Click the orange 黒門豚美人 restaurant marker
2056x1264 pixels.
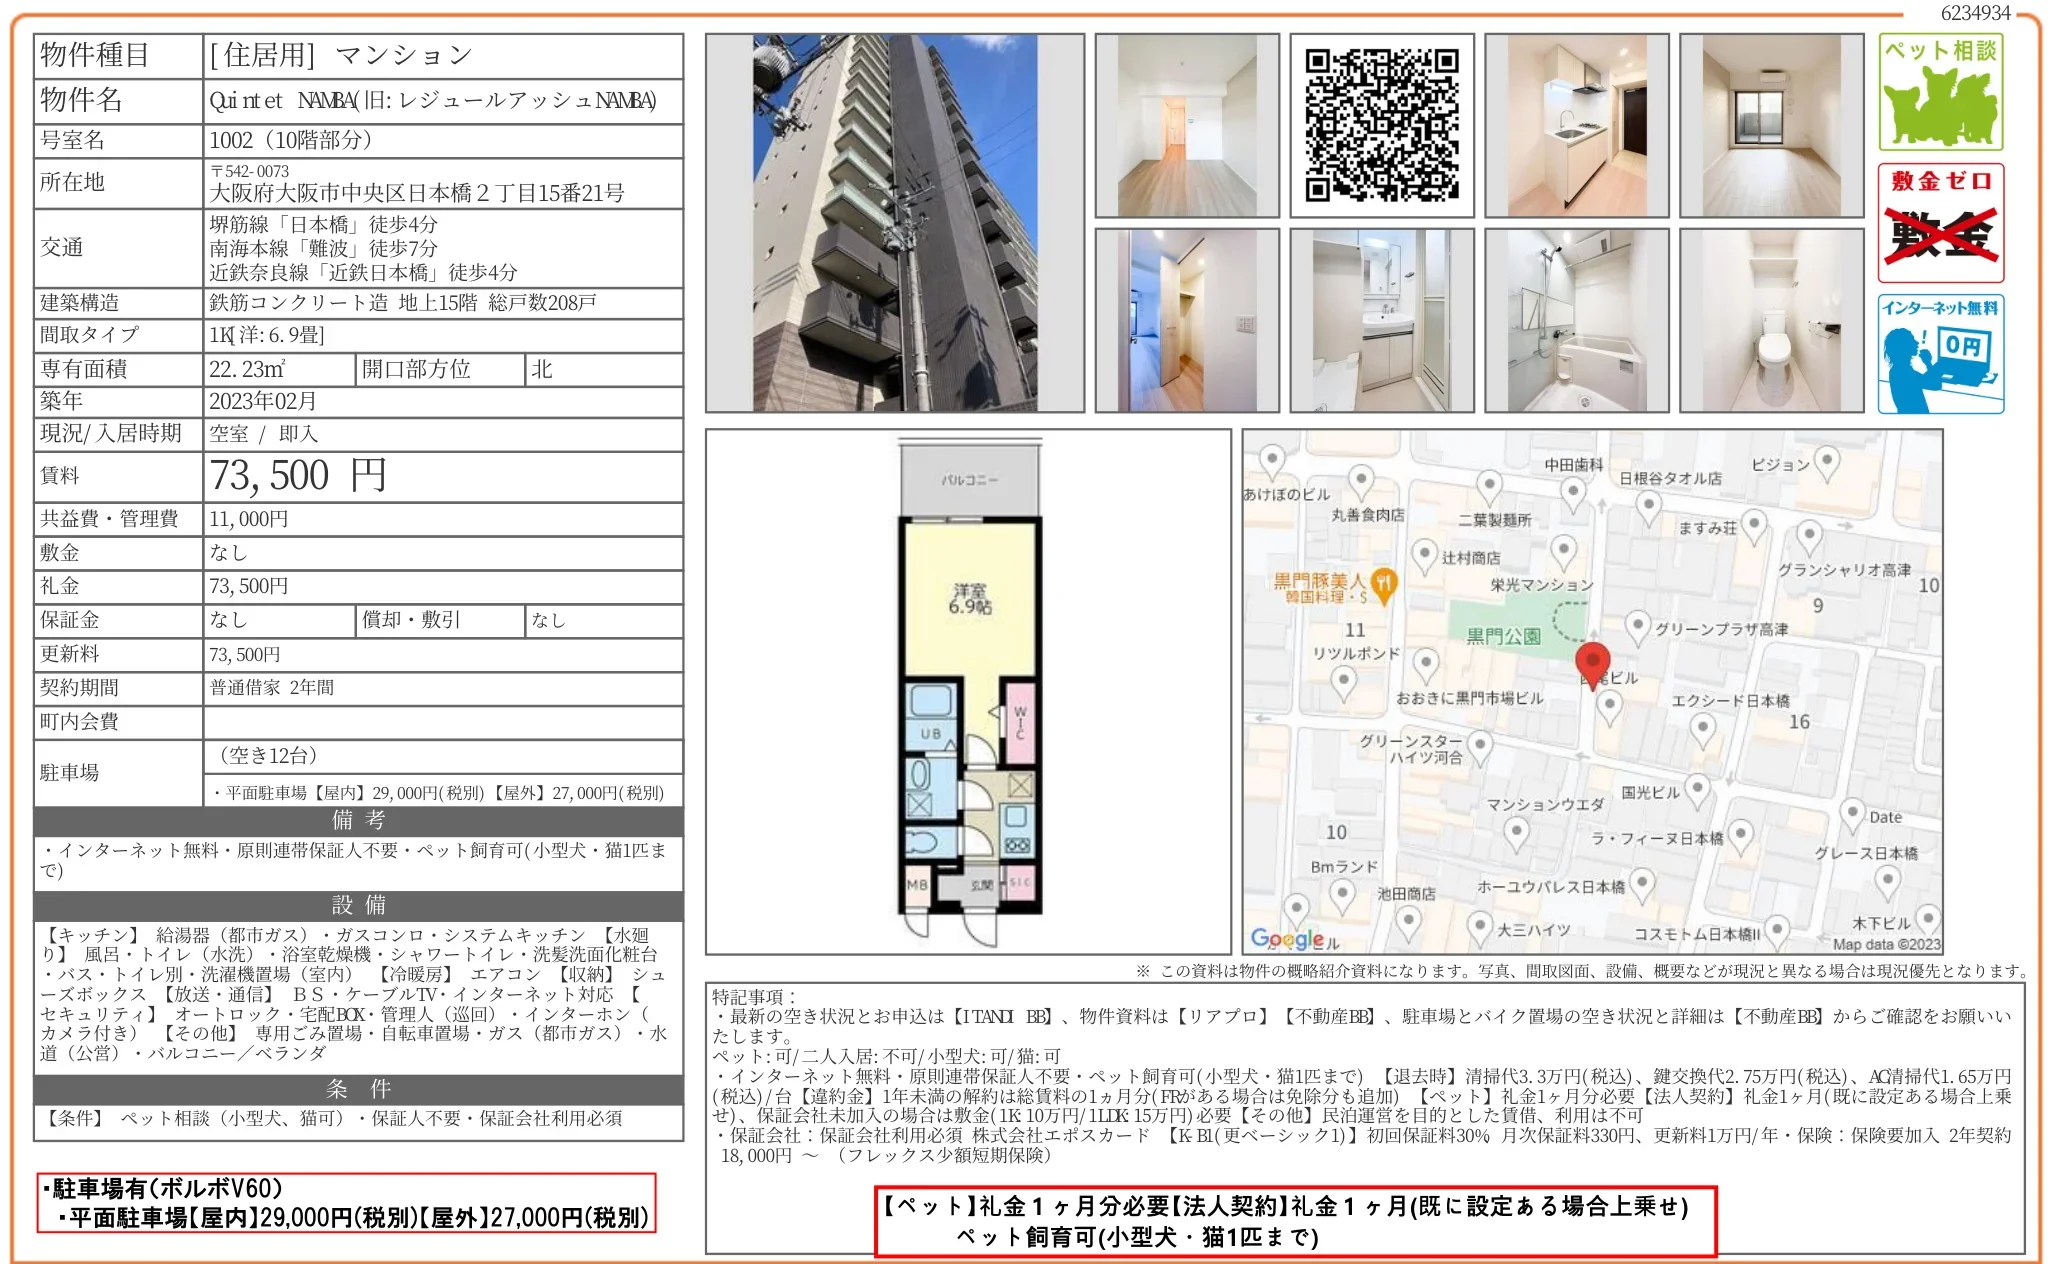pos(1383,585)
